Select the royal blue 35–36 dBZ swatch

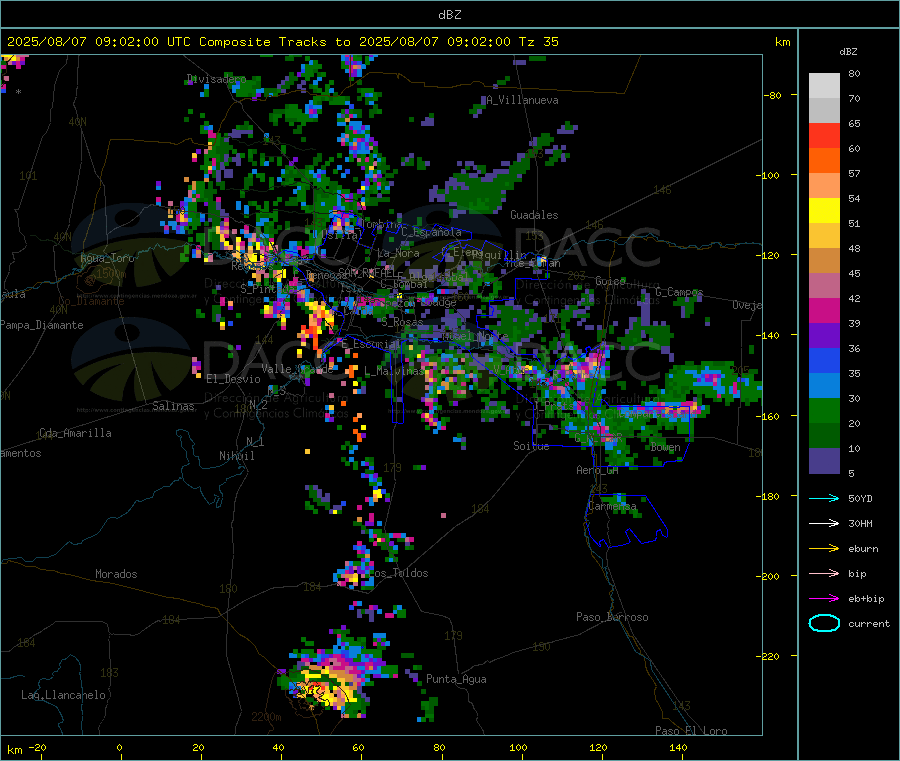[824, 360]
